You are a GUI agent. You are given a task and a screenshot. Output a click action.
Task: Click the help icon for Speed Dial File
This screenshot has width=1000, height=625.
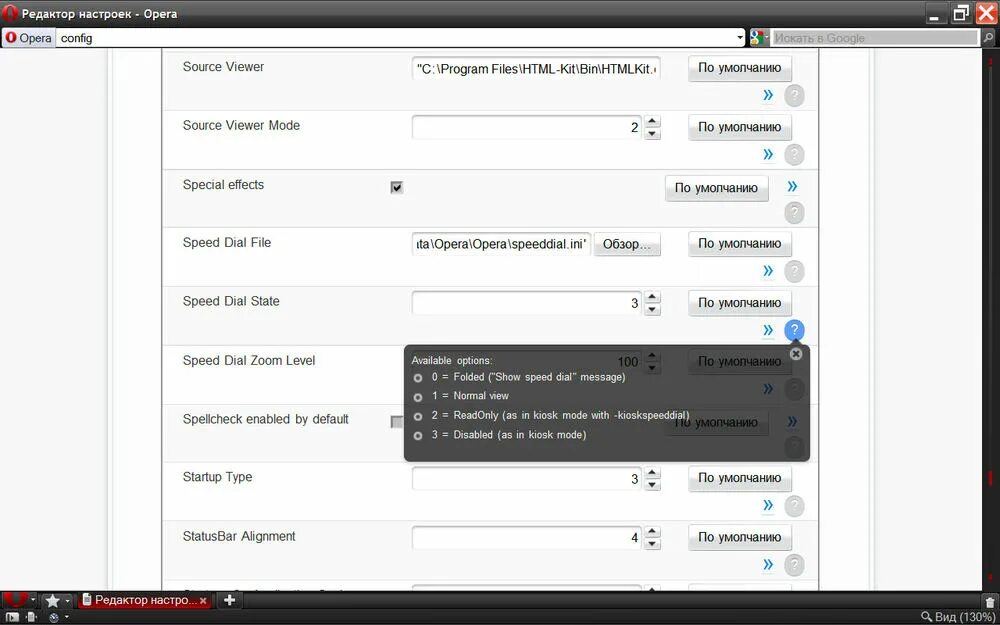(x=794, y=272)
